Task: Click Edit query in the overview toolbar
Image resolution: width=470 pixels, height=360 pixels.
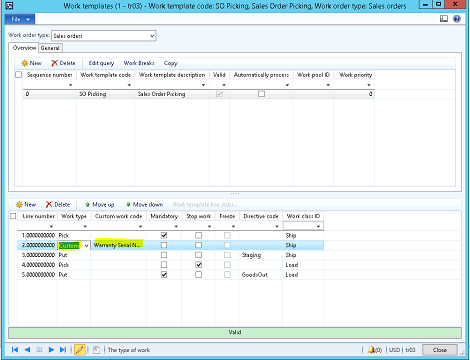Action: tap(101, 63)
